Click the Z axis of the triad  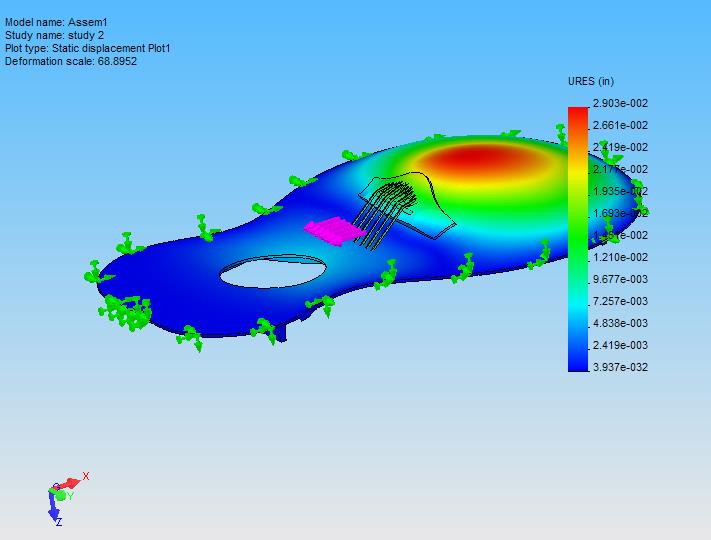coord(55,510)
